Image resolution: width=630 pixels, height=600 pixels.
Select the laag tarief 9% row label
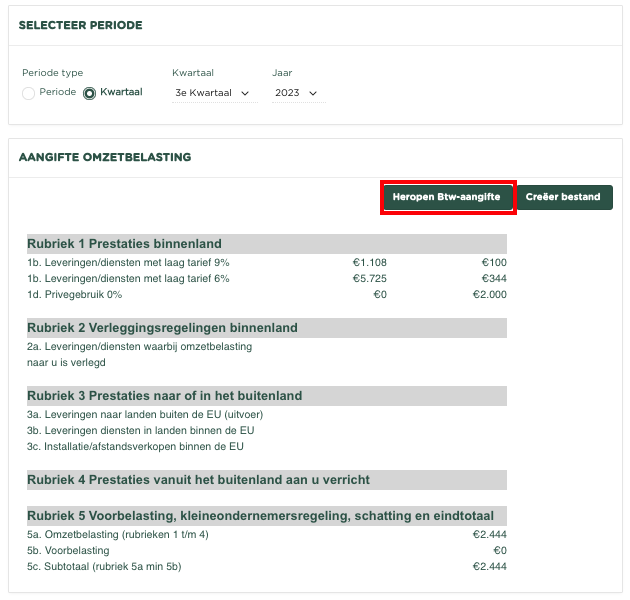pos(128,263)
